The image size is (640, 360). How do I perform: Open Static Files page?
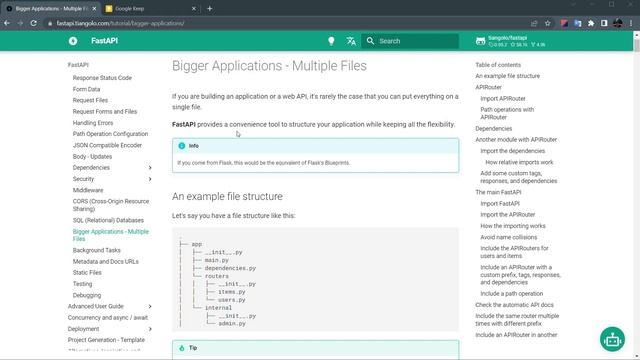point(87,273)
